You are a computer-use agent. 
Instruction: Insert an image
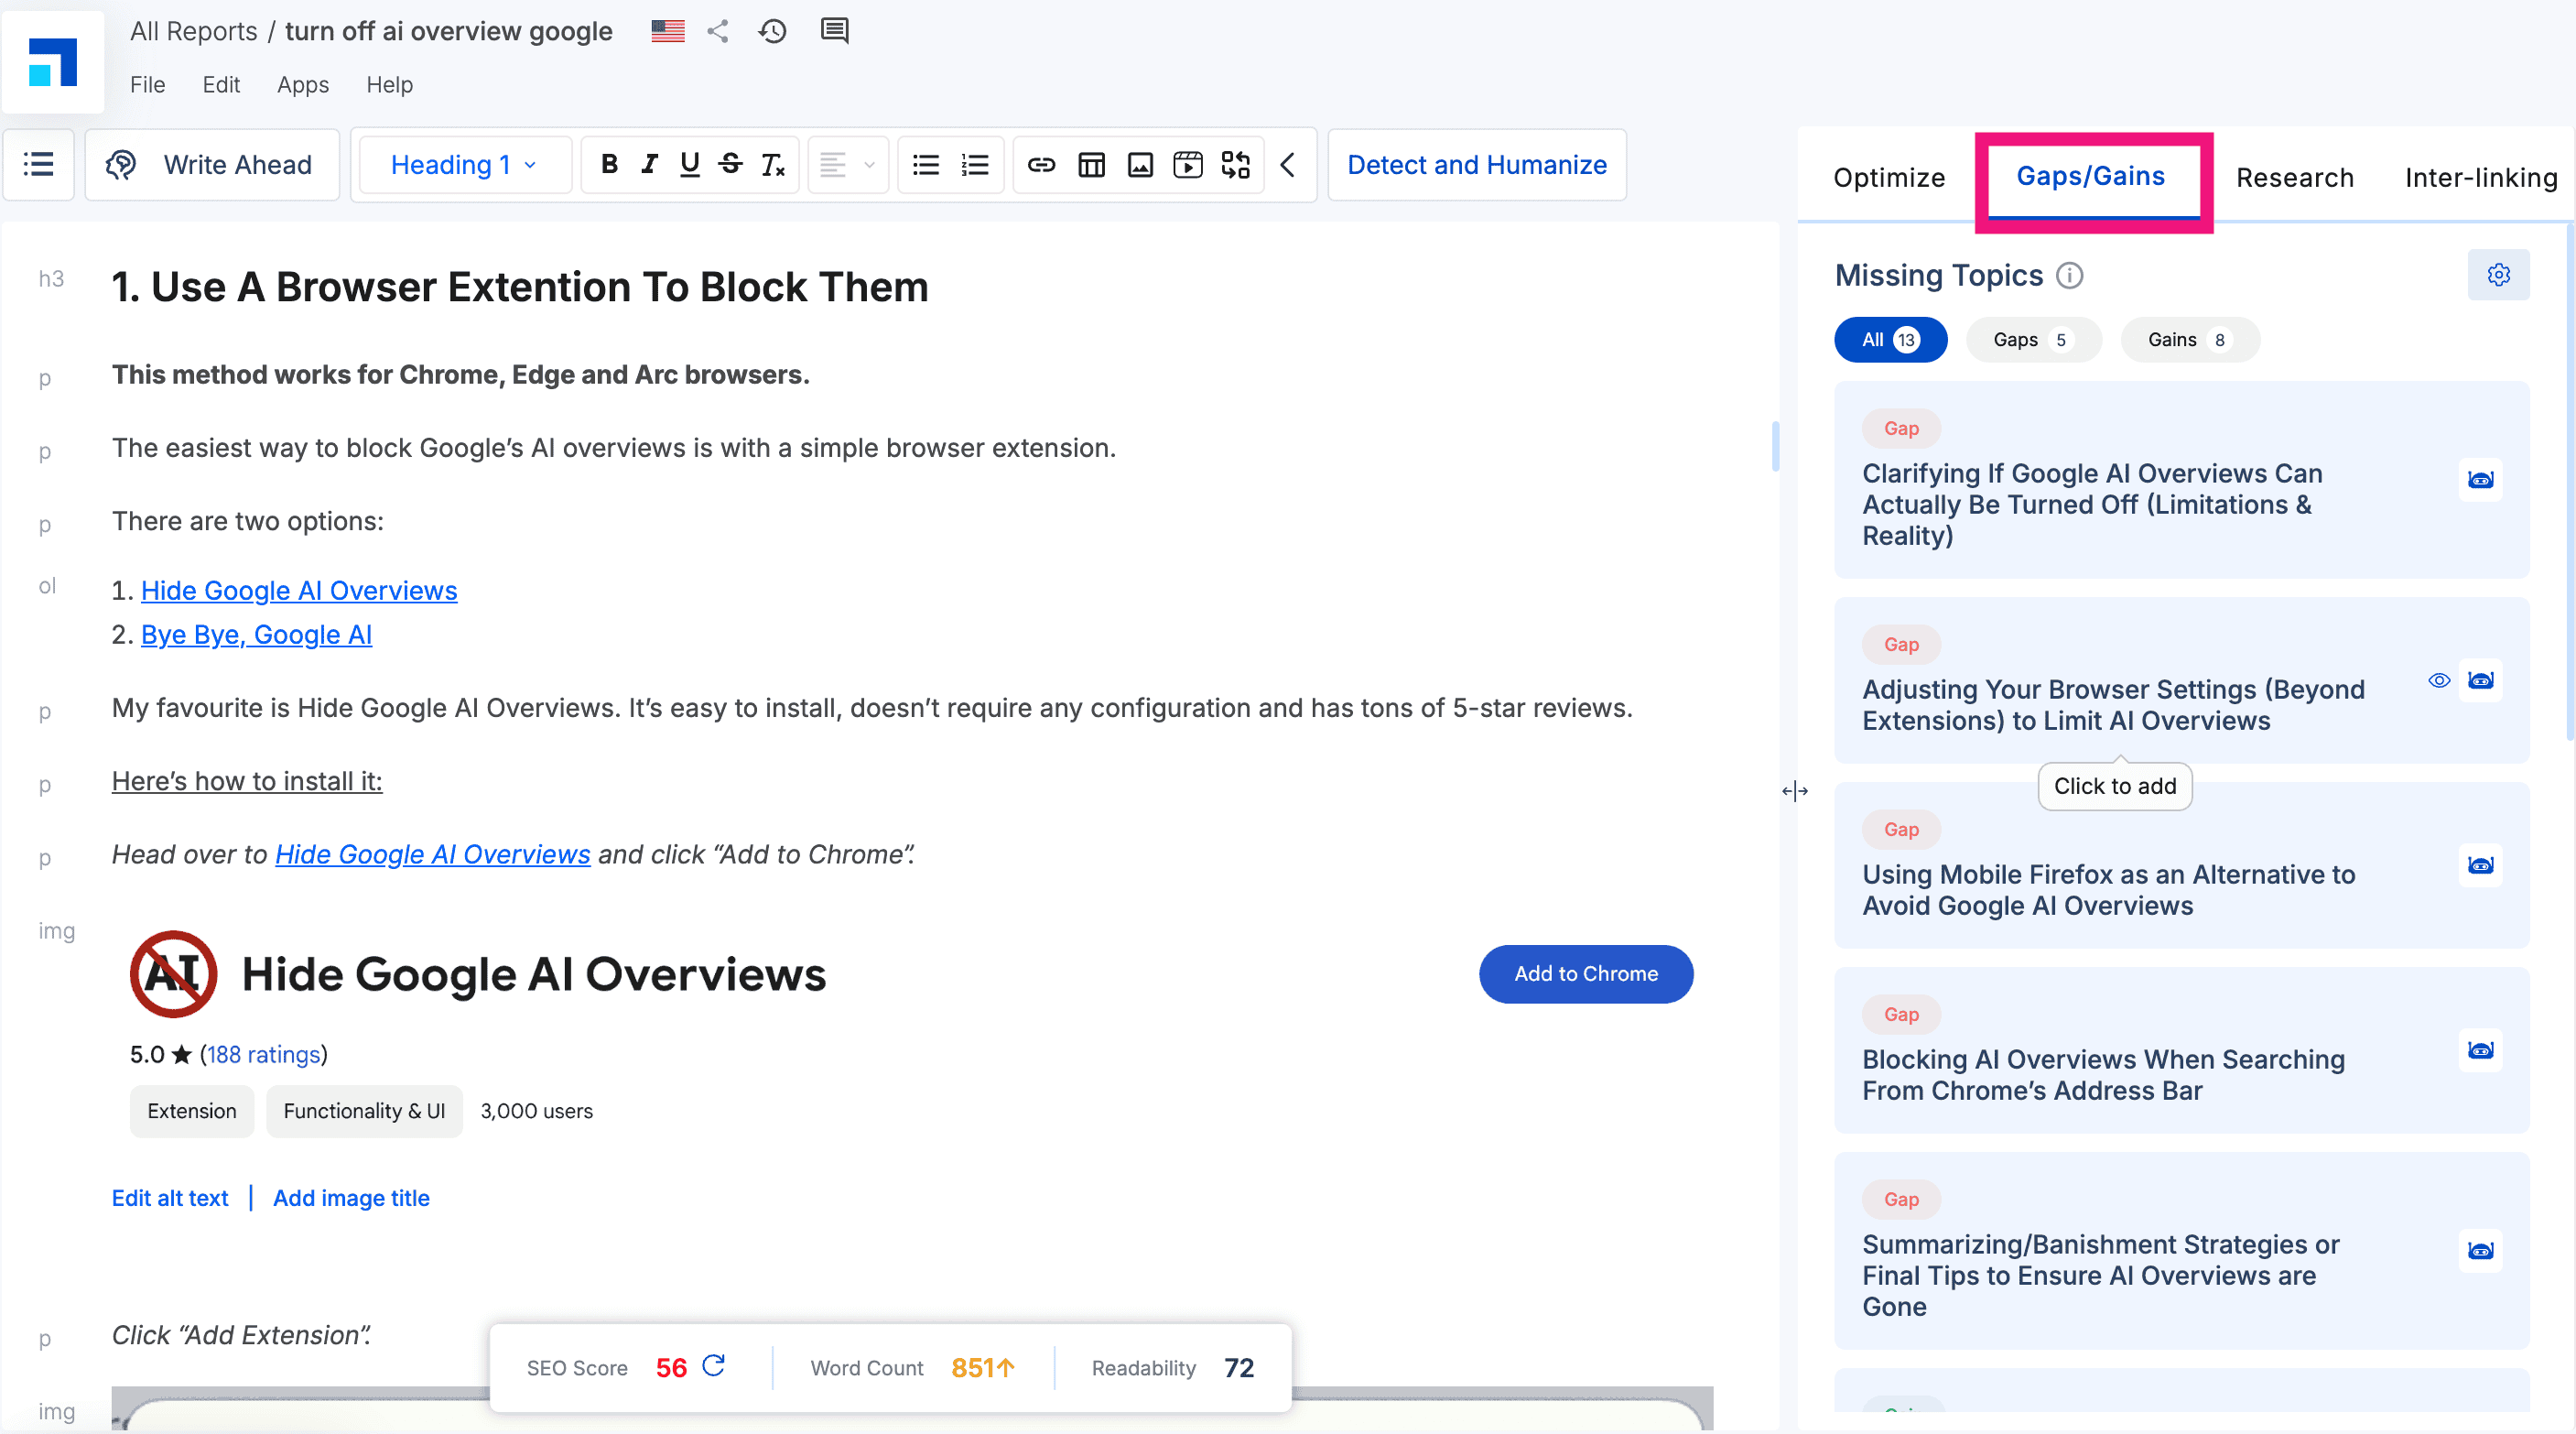[x=1140, y=164]
